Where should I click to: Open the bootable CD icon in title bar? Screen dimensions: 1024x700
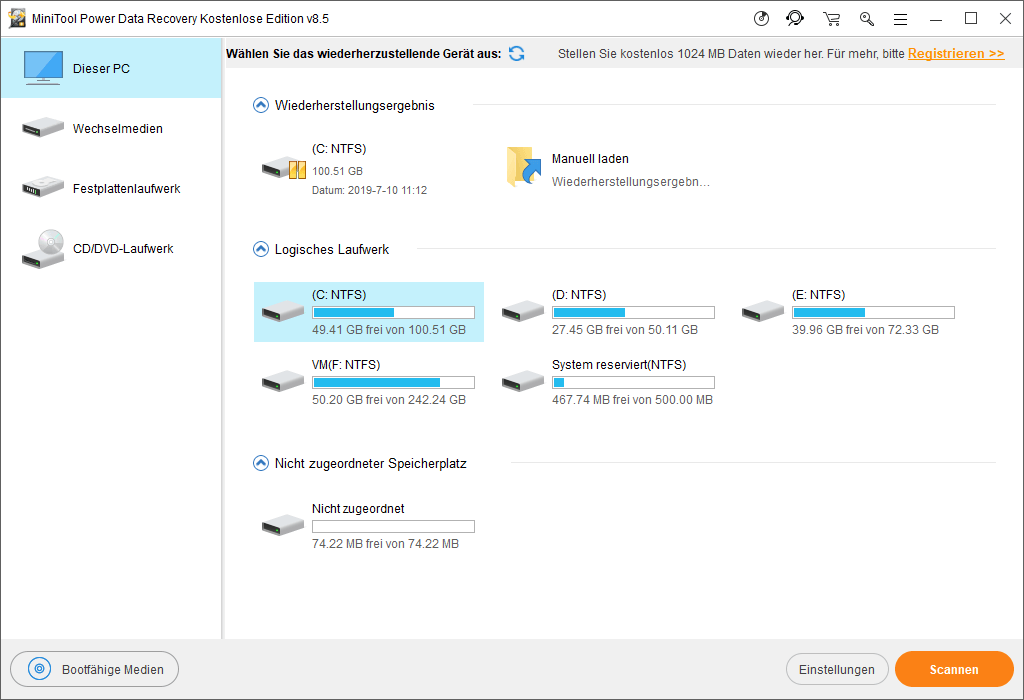tap(761, 19)
